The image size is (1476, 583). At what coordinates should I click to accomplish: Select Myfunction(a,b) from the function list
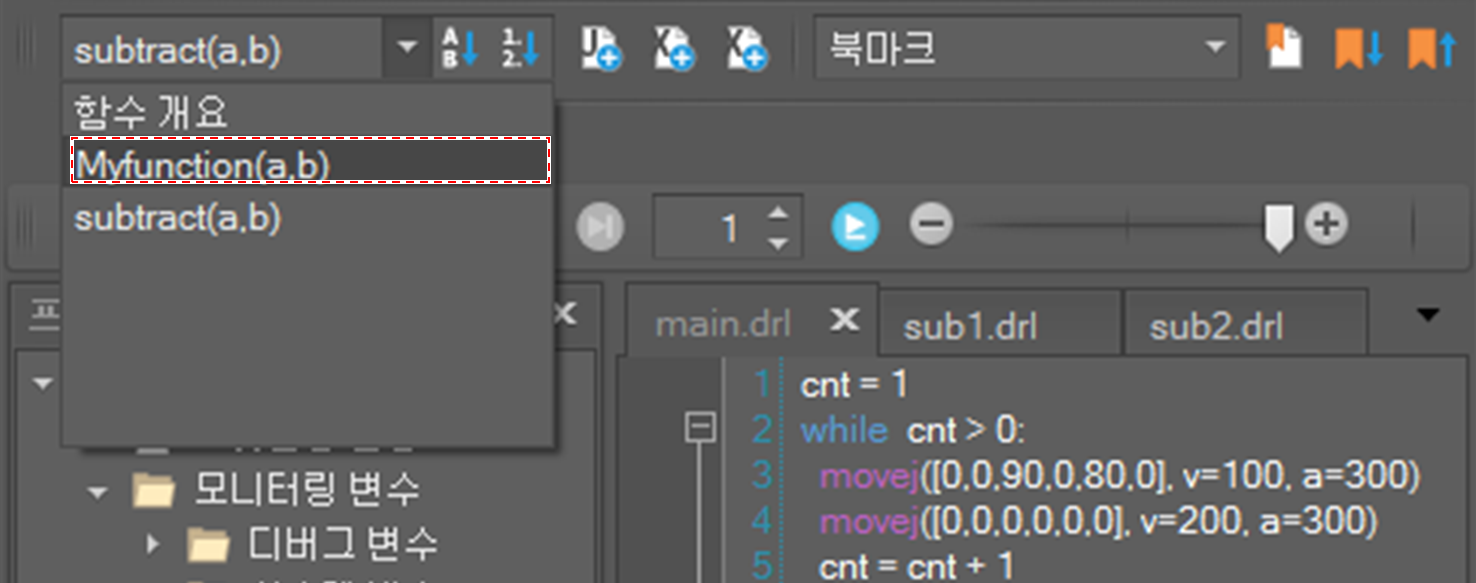pyautogui.click(x=309, y=164)
